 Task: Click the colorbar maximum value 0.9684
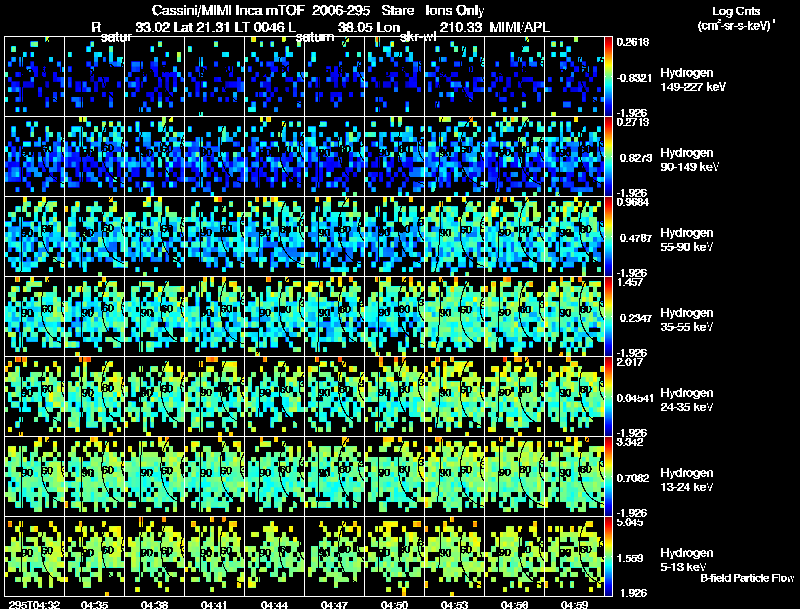tap(633, 202)
